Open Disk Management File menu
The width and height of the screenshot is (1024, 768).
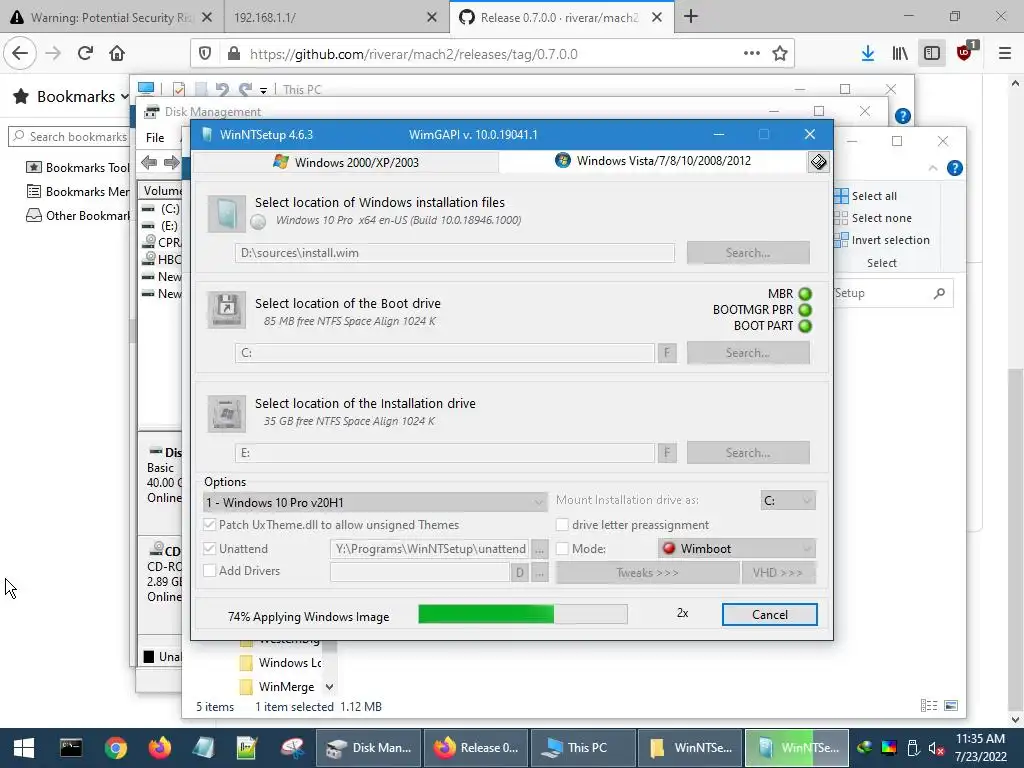155,138
